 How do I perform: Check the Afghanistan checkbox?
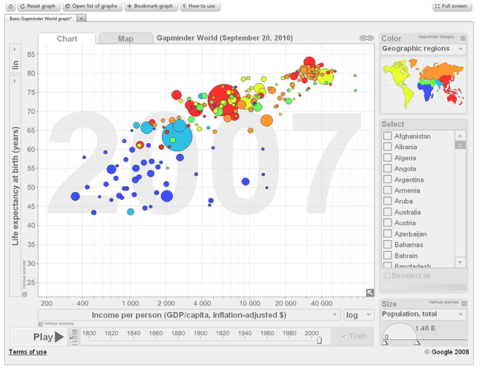click(387, 136)
